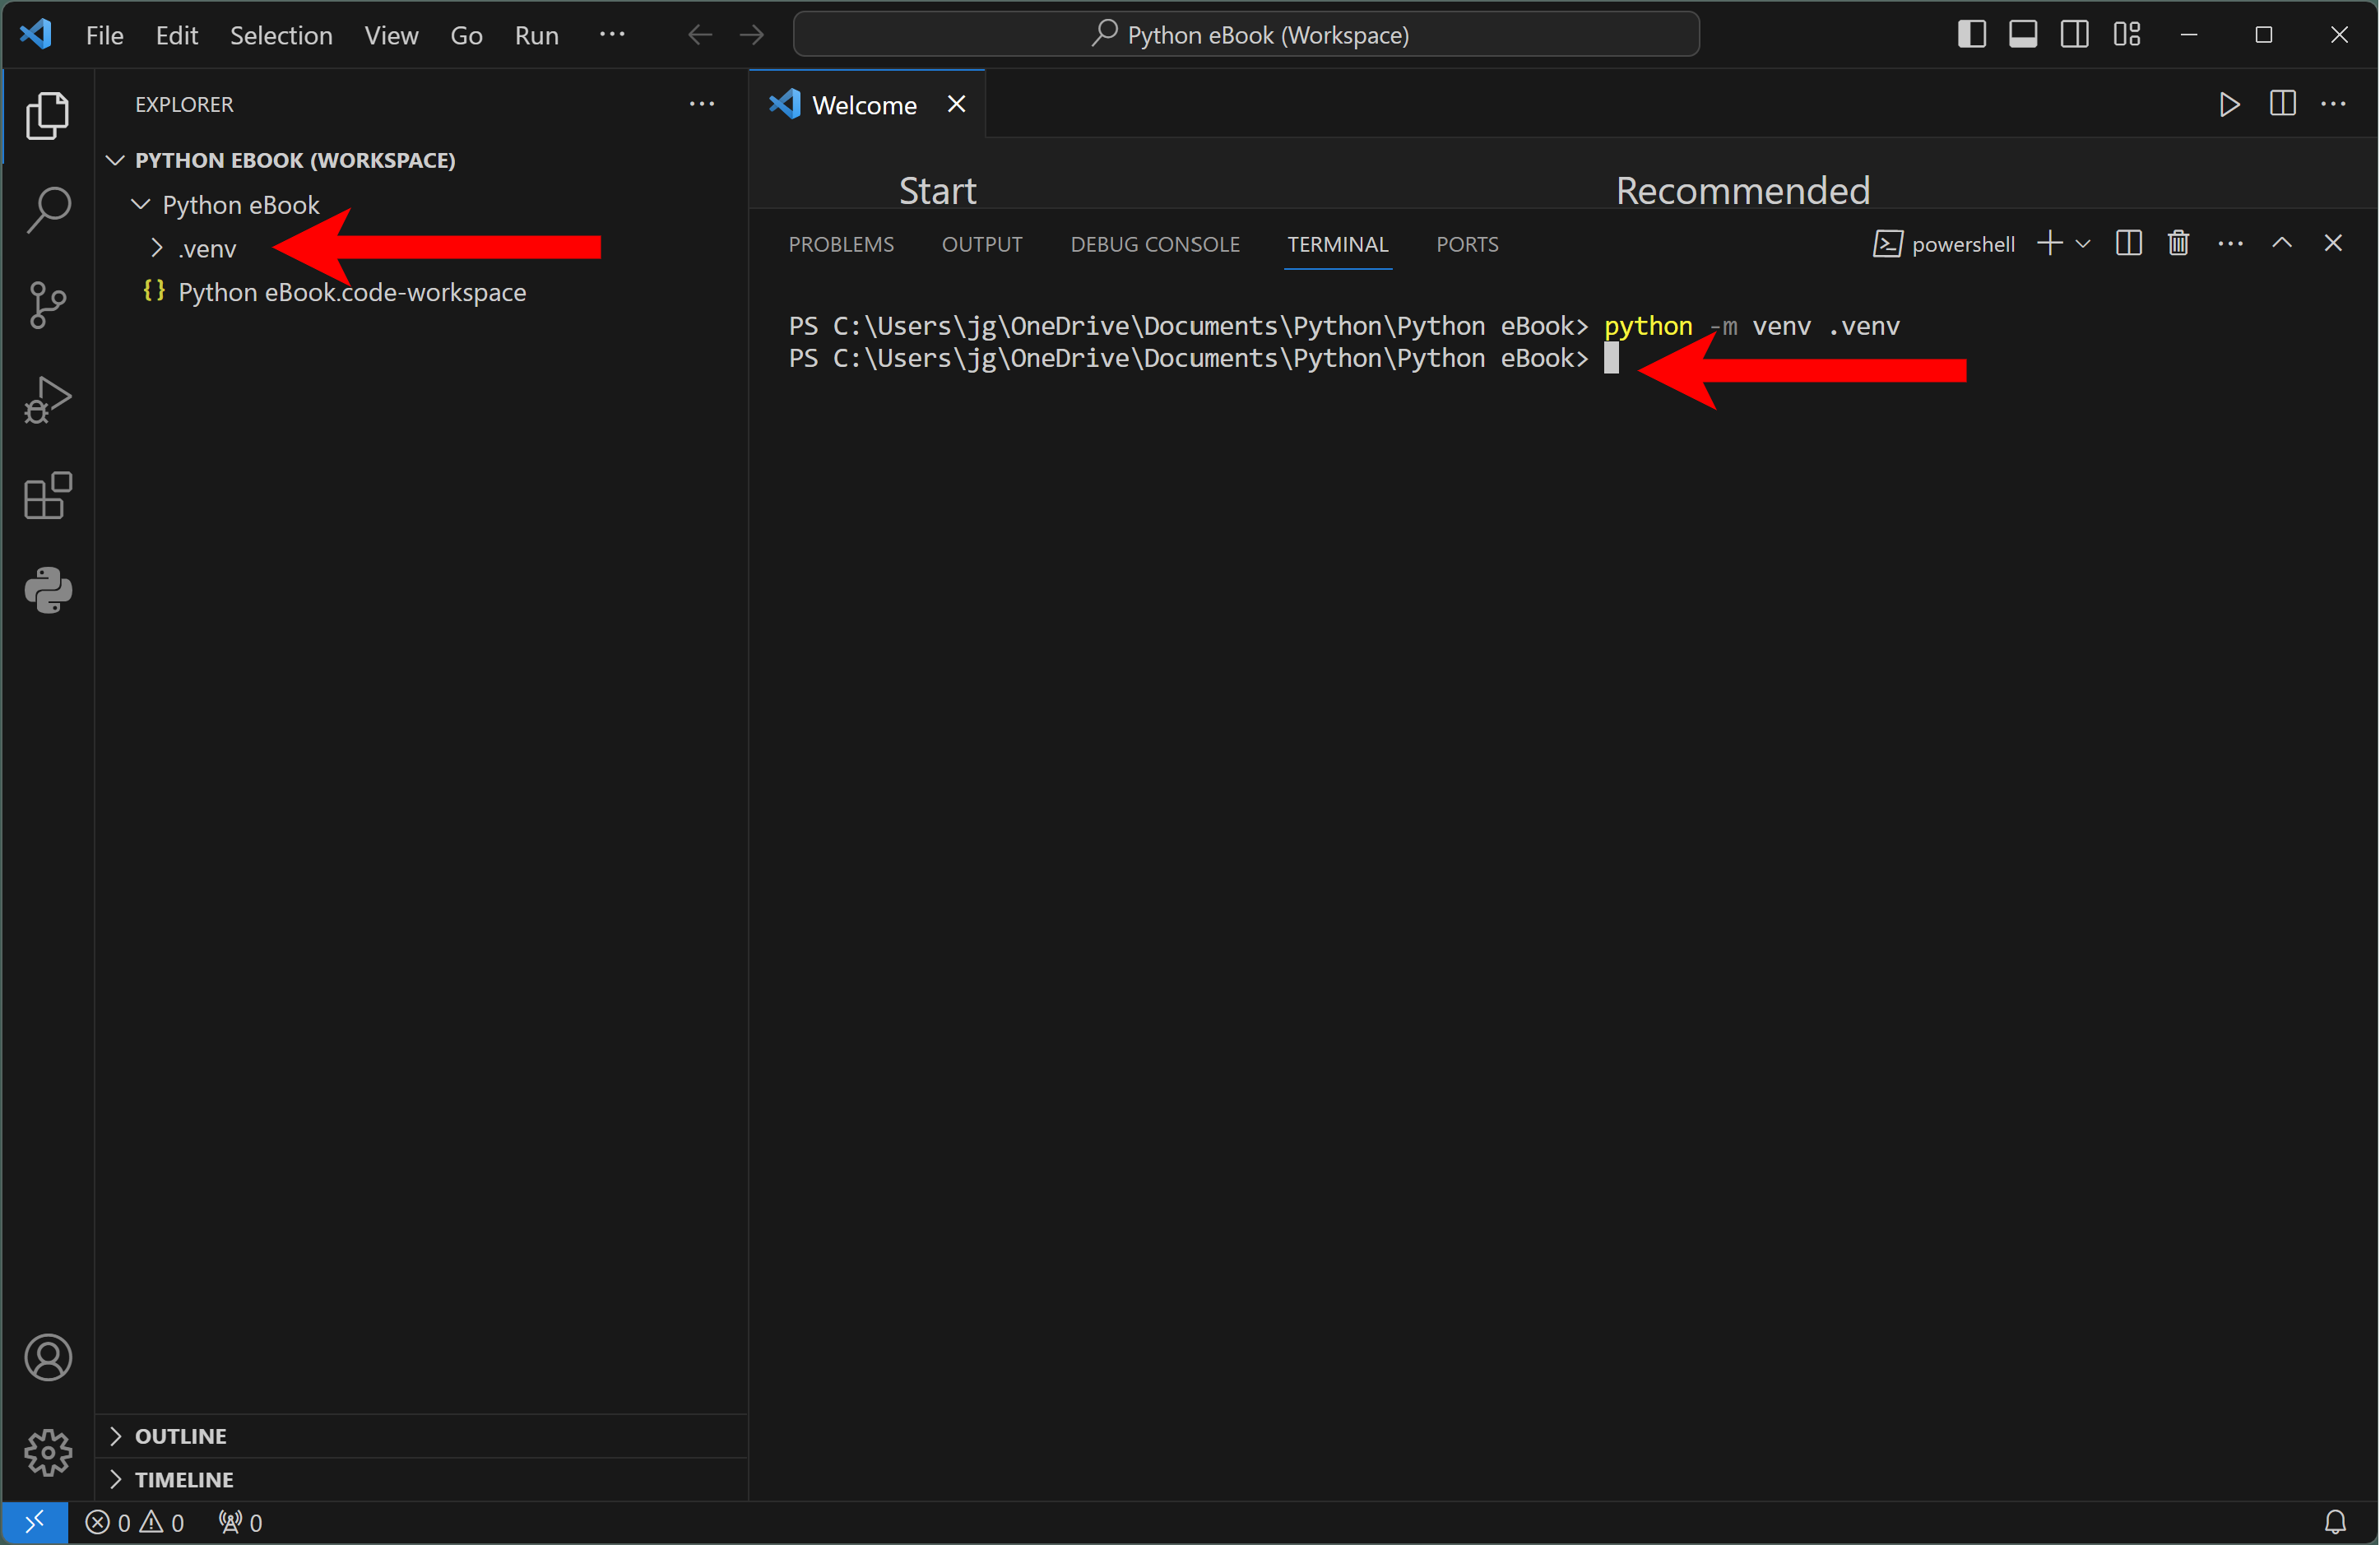2380x1545 pixels.
Task: Toggle the secondary side bar
Action: tap(2075, 34)
